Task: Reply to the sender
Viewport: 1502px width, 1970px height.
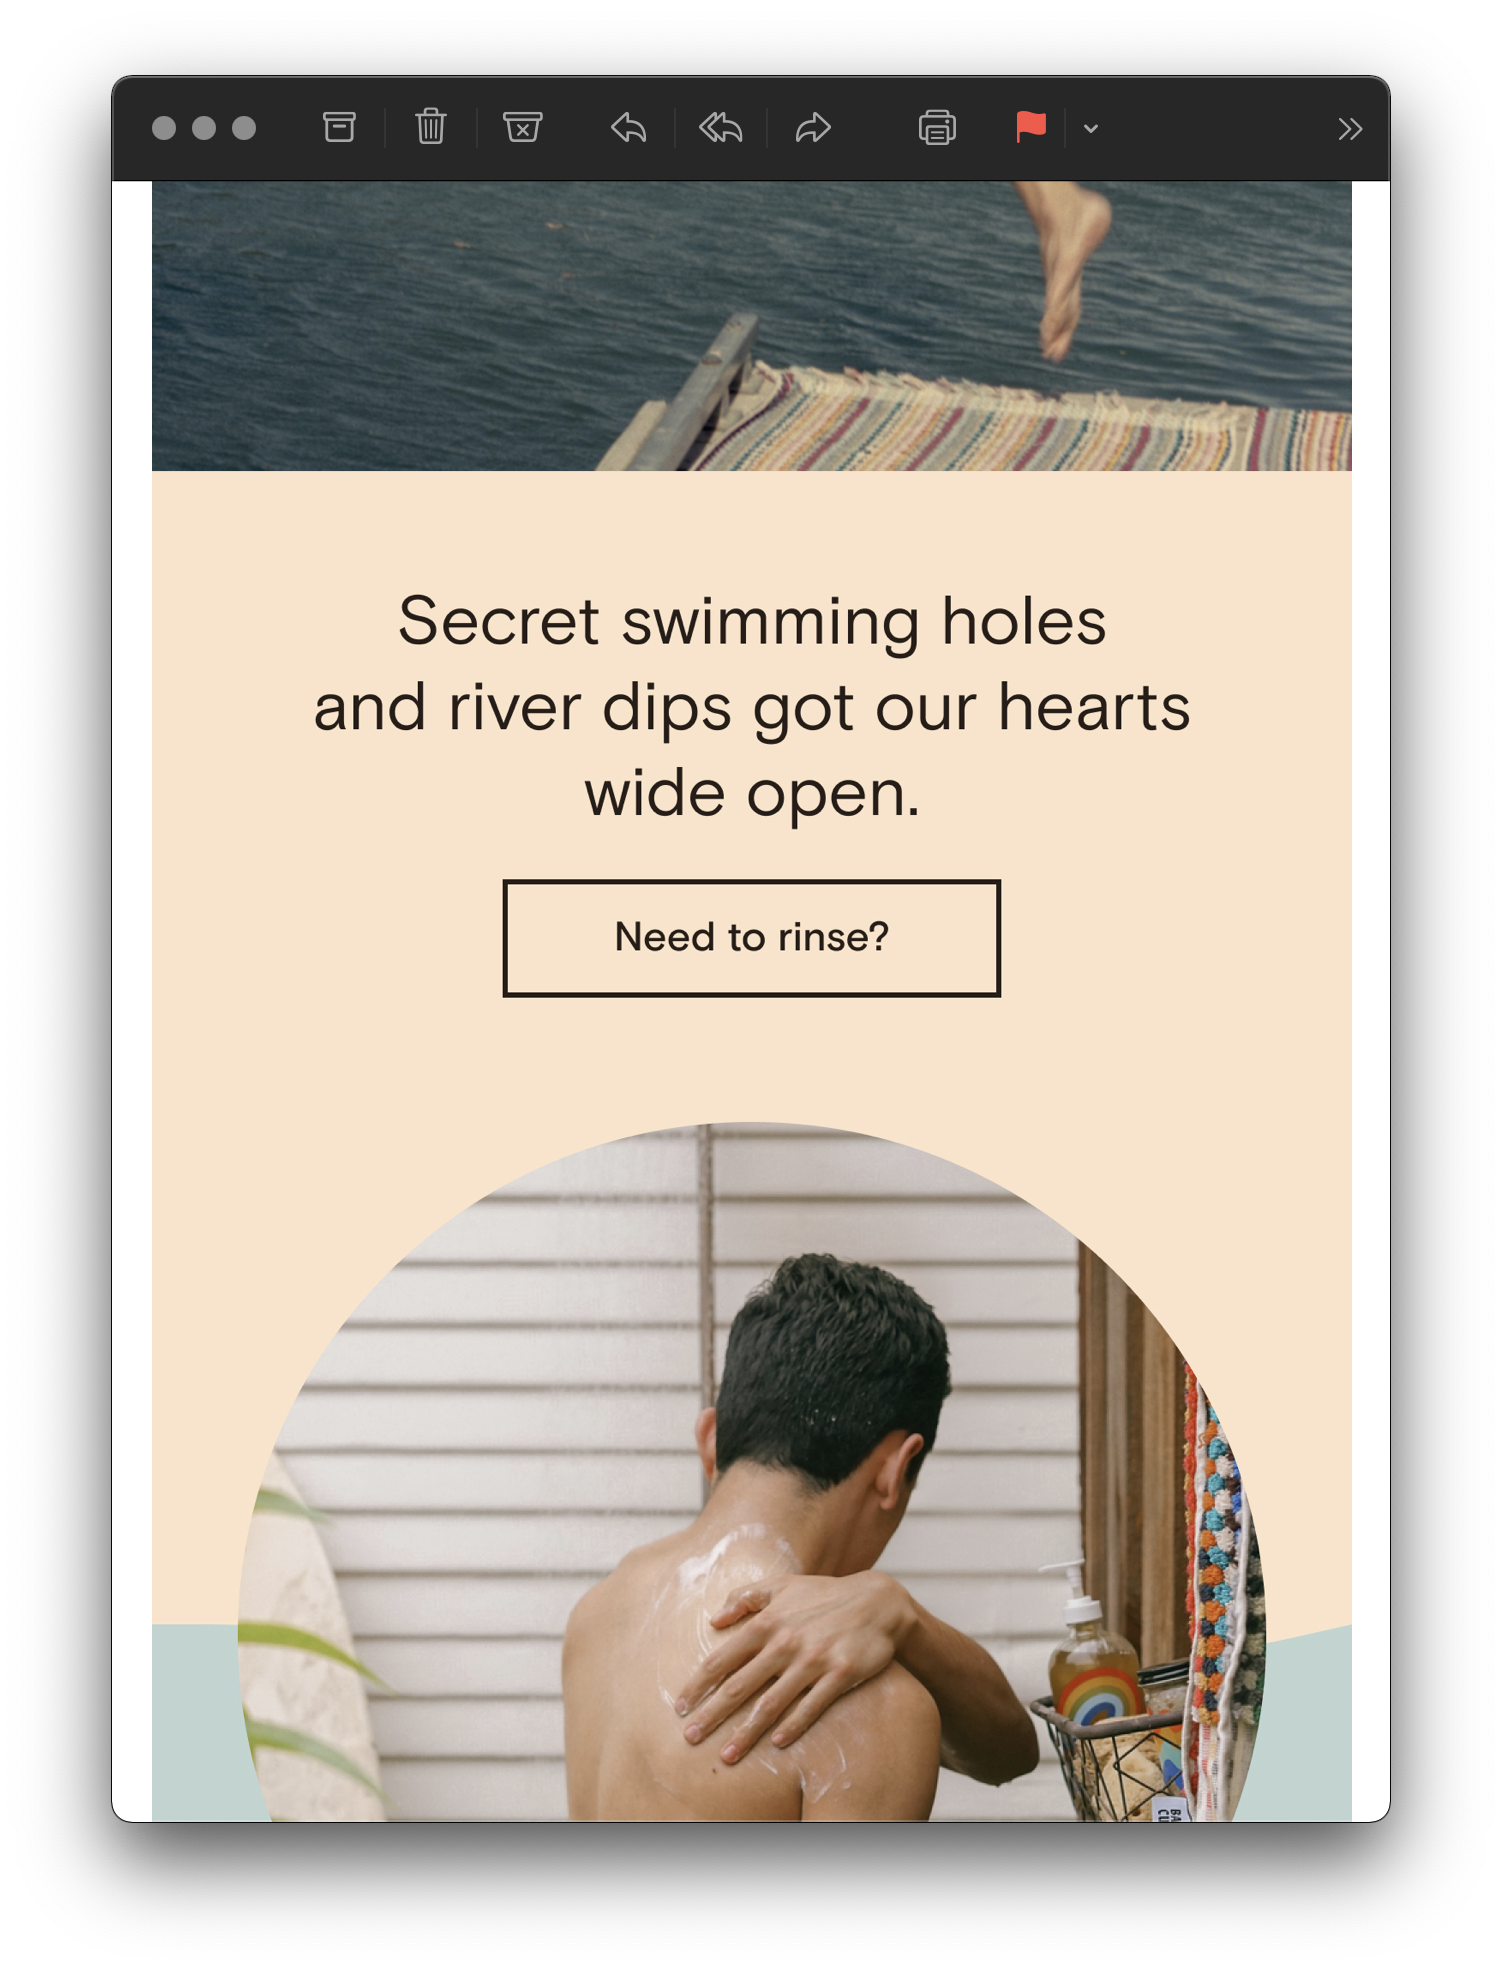Action: [x=629, y=128]
